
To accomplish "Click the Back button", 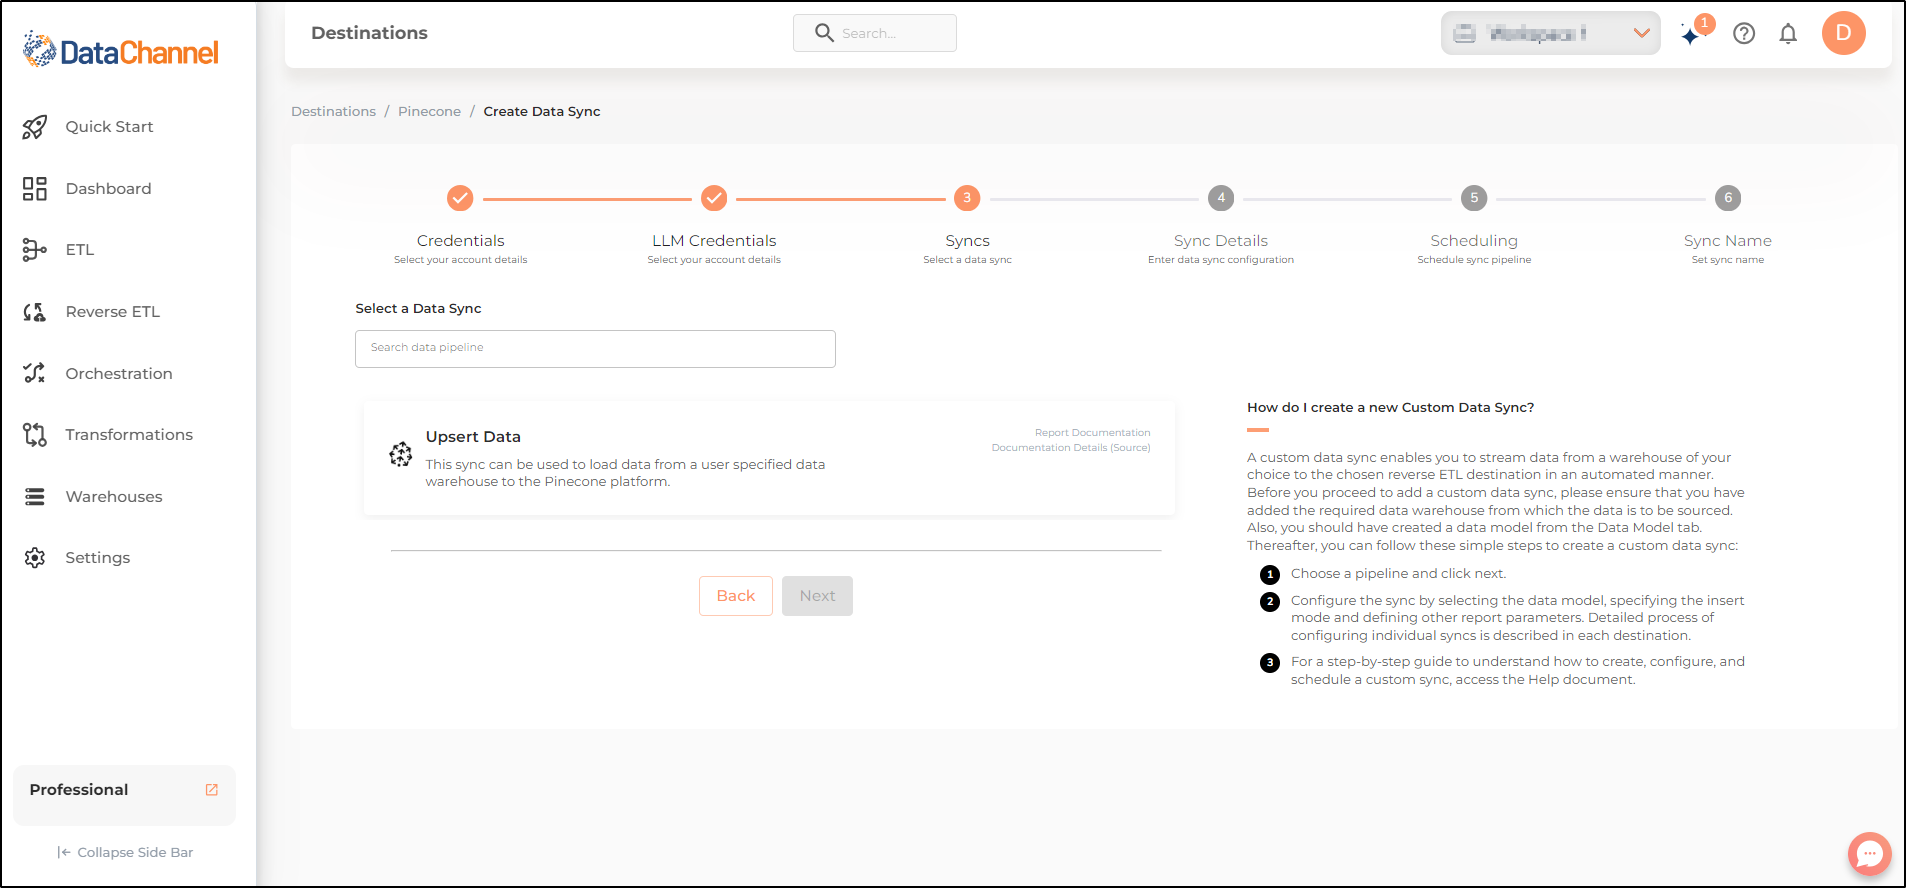I will pos(736,596).
